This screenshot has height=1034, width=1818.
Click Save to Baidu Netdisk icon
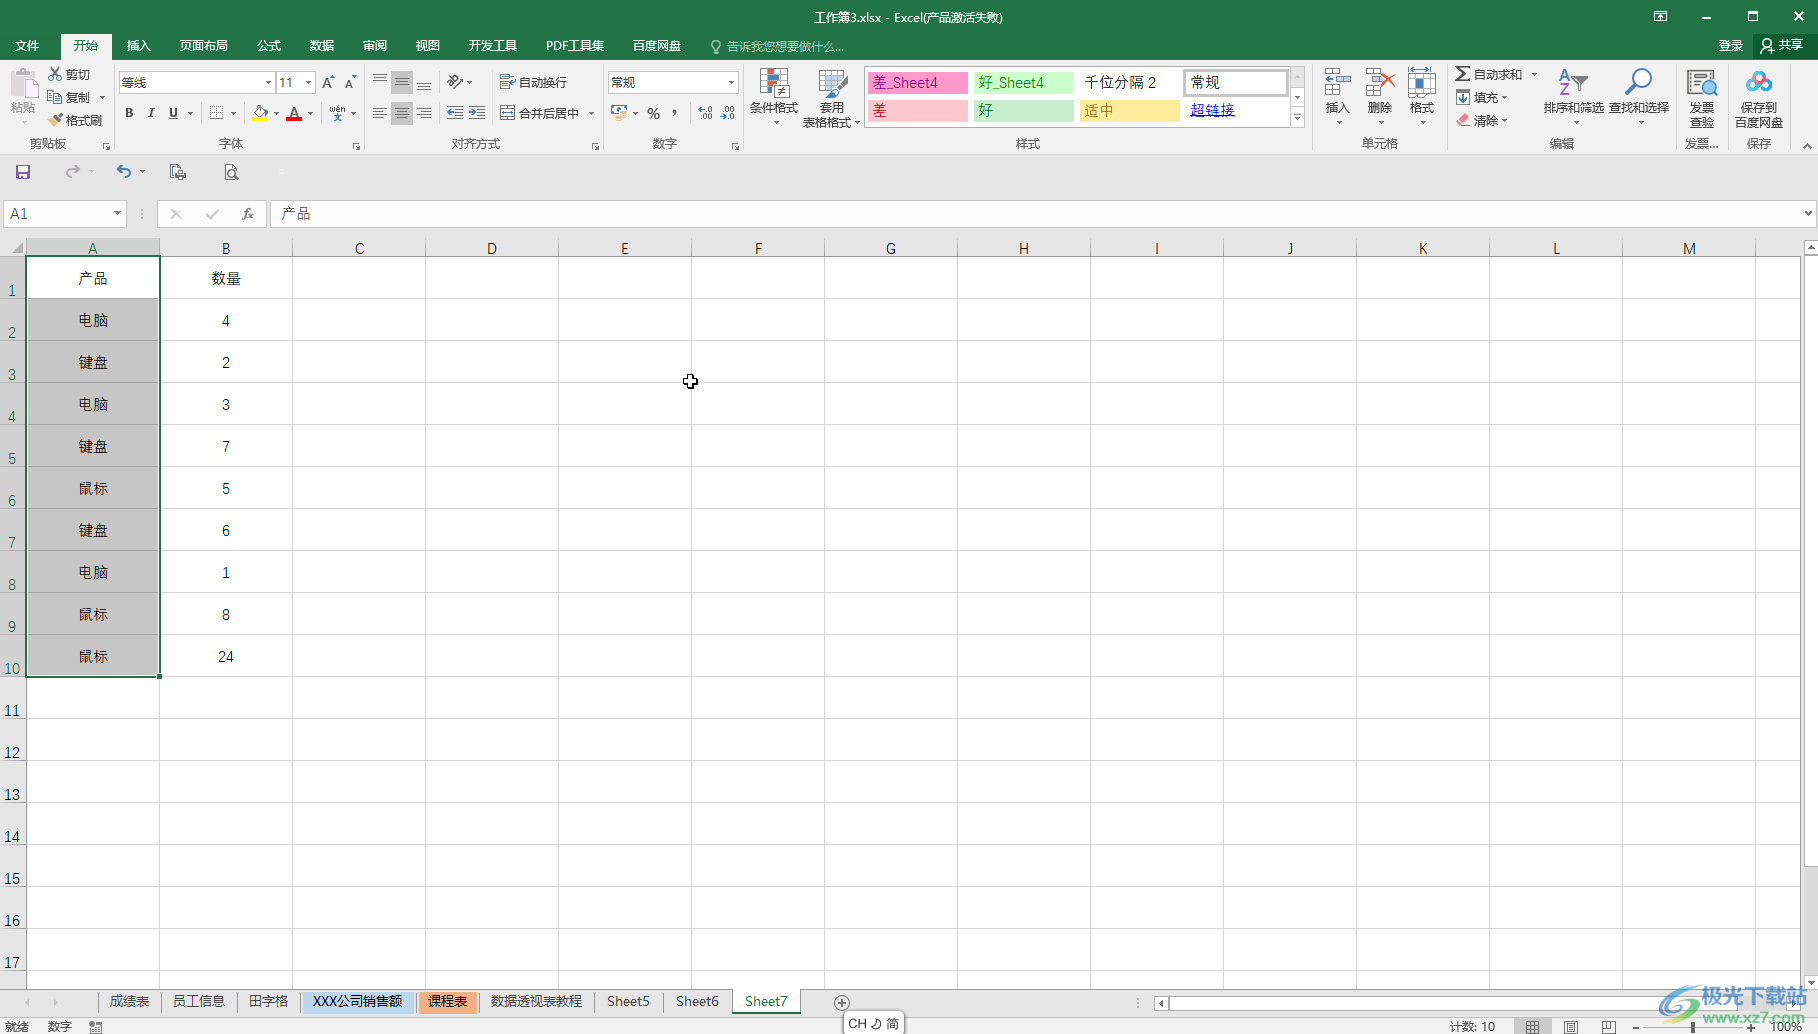tap(1759, 83)
